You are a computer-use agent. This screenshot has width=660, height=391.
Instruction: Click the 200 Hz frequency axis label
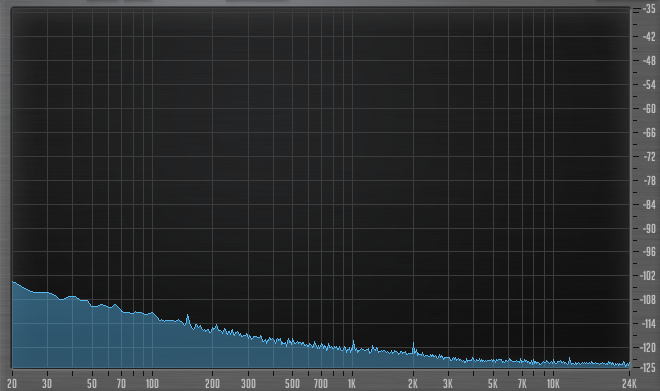pos(212,383)
